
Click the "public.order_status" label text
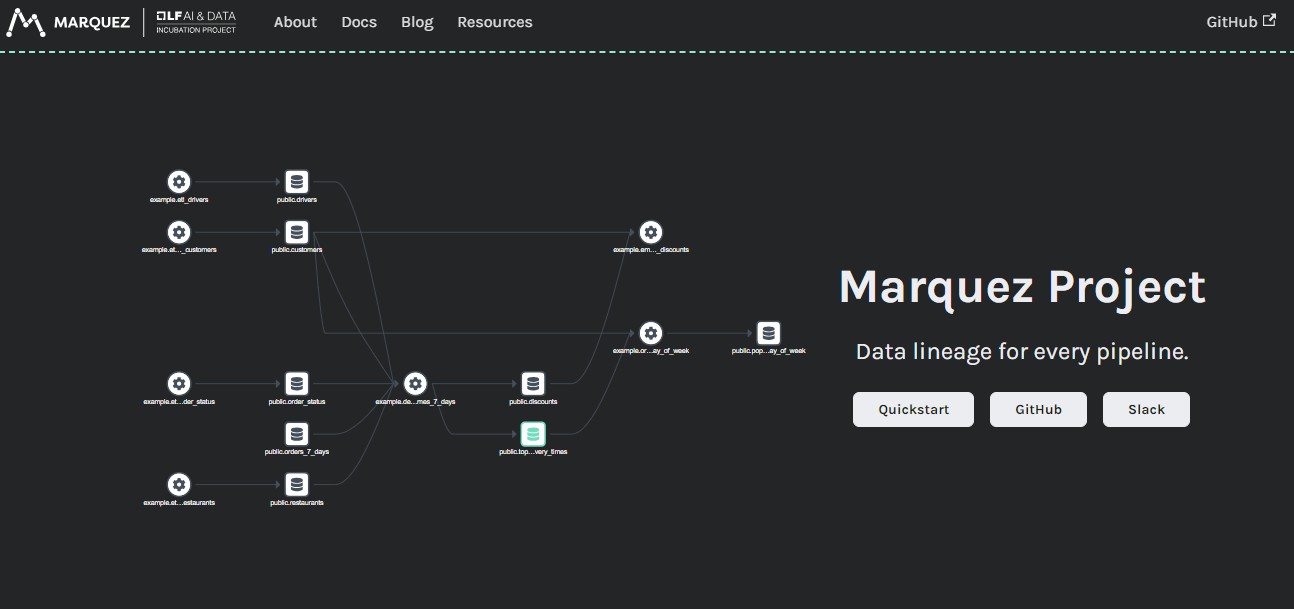point(297,402)
